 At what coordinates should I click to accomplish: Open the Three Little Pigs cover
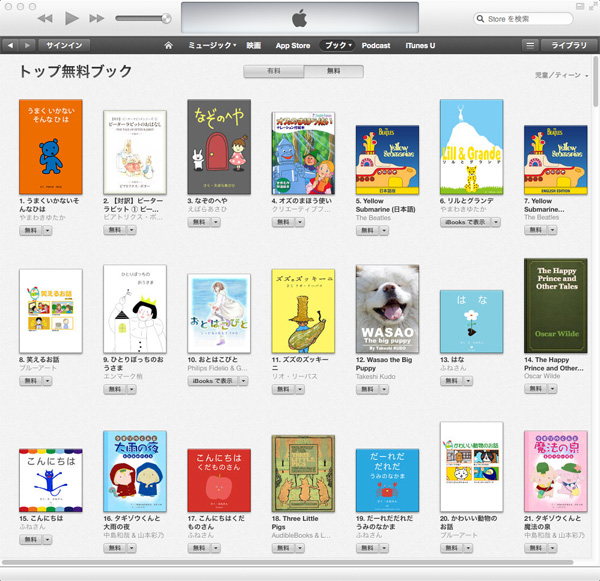(x=303, y=473)
